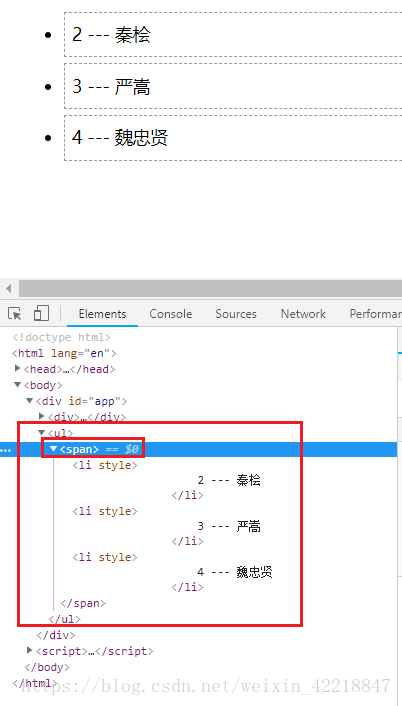
Task: Activate the inspect element picker icon
Action: click(x=15, y=313)
